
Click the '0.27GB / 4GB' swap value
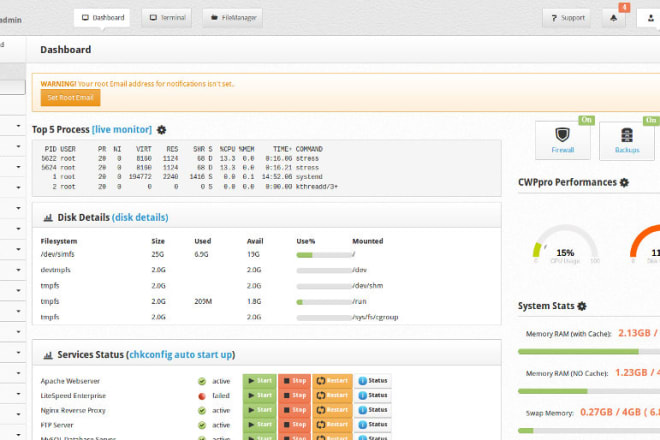tap(610, 412)
